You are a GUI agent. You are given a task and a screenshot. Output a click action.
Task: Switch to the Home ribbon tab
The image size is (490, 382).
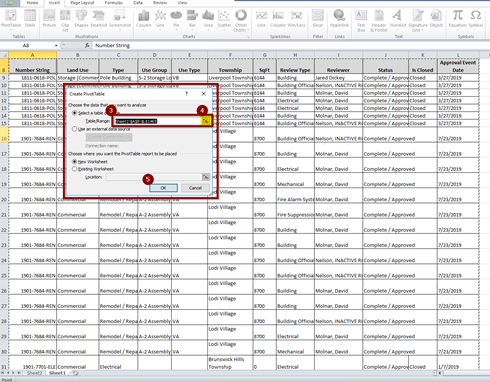[32, 3]
